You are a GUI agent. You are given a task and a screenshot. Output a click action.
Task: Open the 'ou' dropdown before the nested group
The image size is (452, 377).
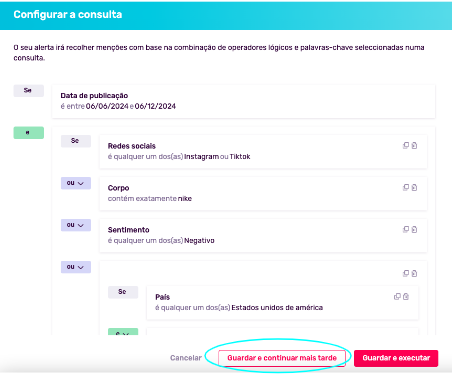click(x=76, y=267)
